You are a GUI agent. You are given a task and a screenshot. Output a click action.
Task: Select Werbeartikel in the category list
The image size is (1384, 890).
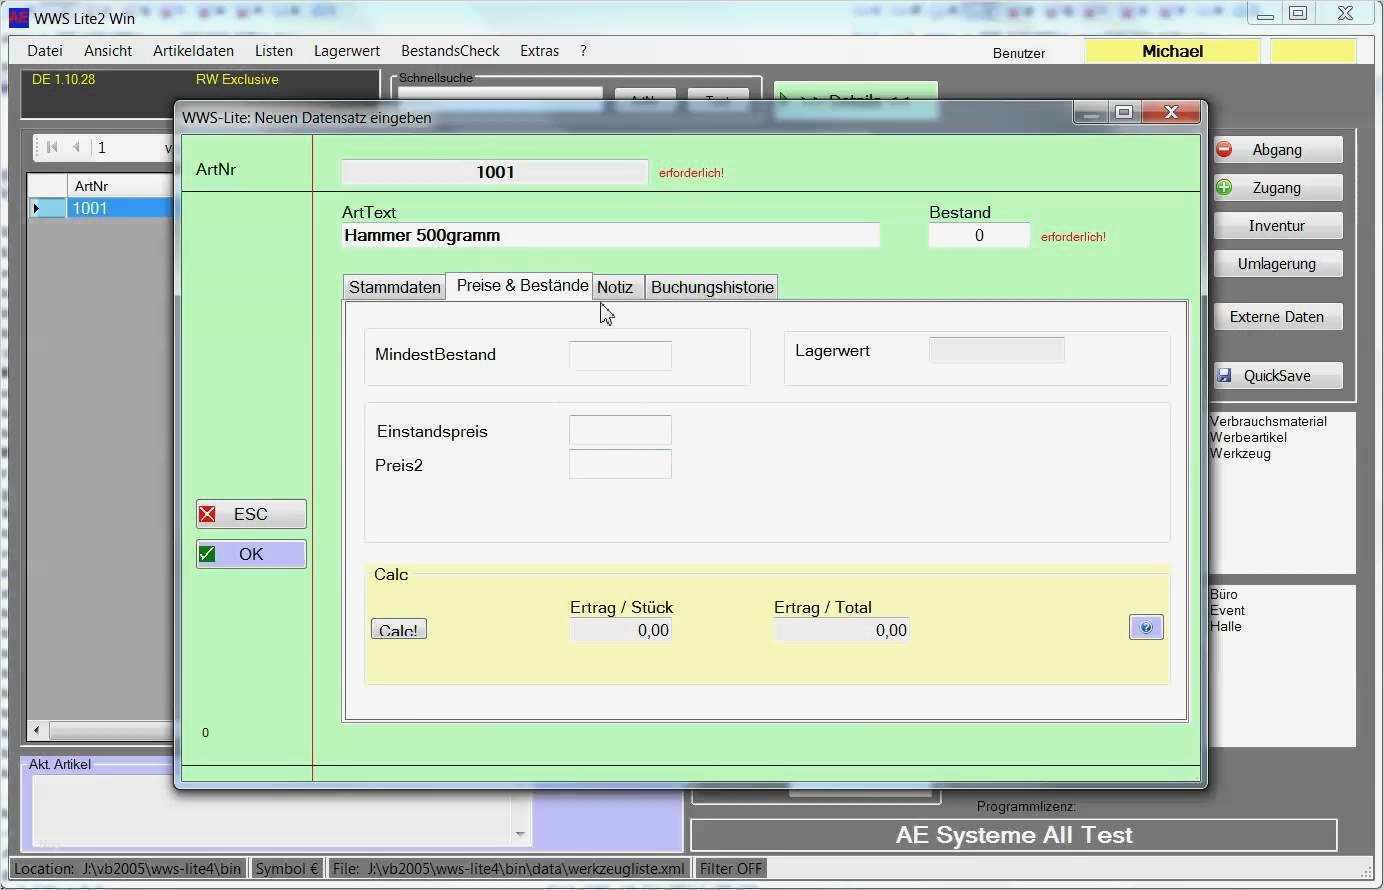(x=1248, y=437)
